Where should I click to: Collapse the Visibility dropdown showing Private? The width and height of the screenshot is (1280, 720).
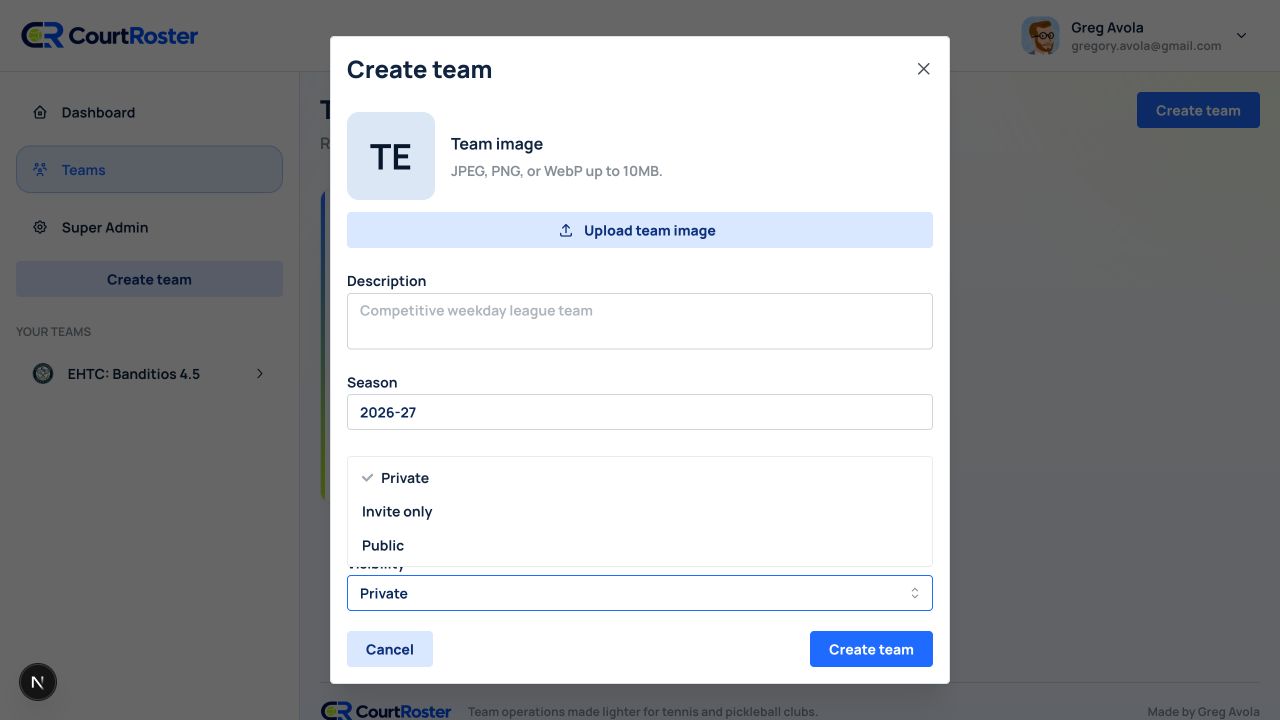pyautogui.click(x=640, y=593)
